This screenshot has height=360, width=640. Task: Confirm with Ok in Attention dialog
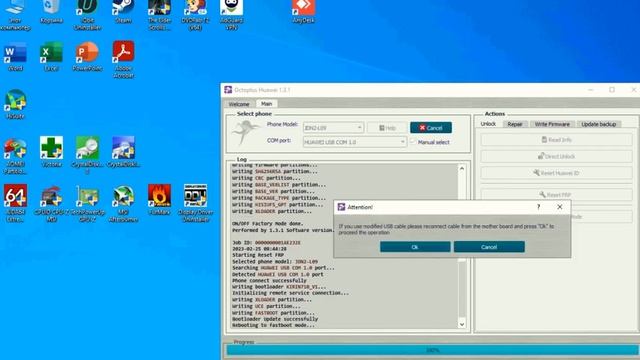(x=415, y=247)
